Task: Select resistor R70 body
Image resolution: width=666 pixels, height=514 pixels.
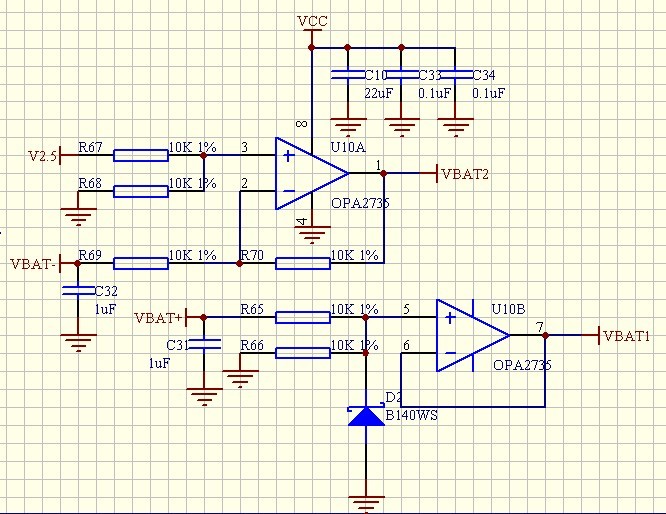Action: pos(303,263)
